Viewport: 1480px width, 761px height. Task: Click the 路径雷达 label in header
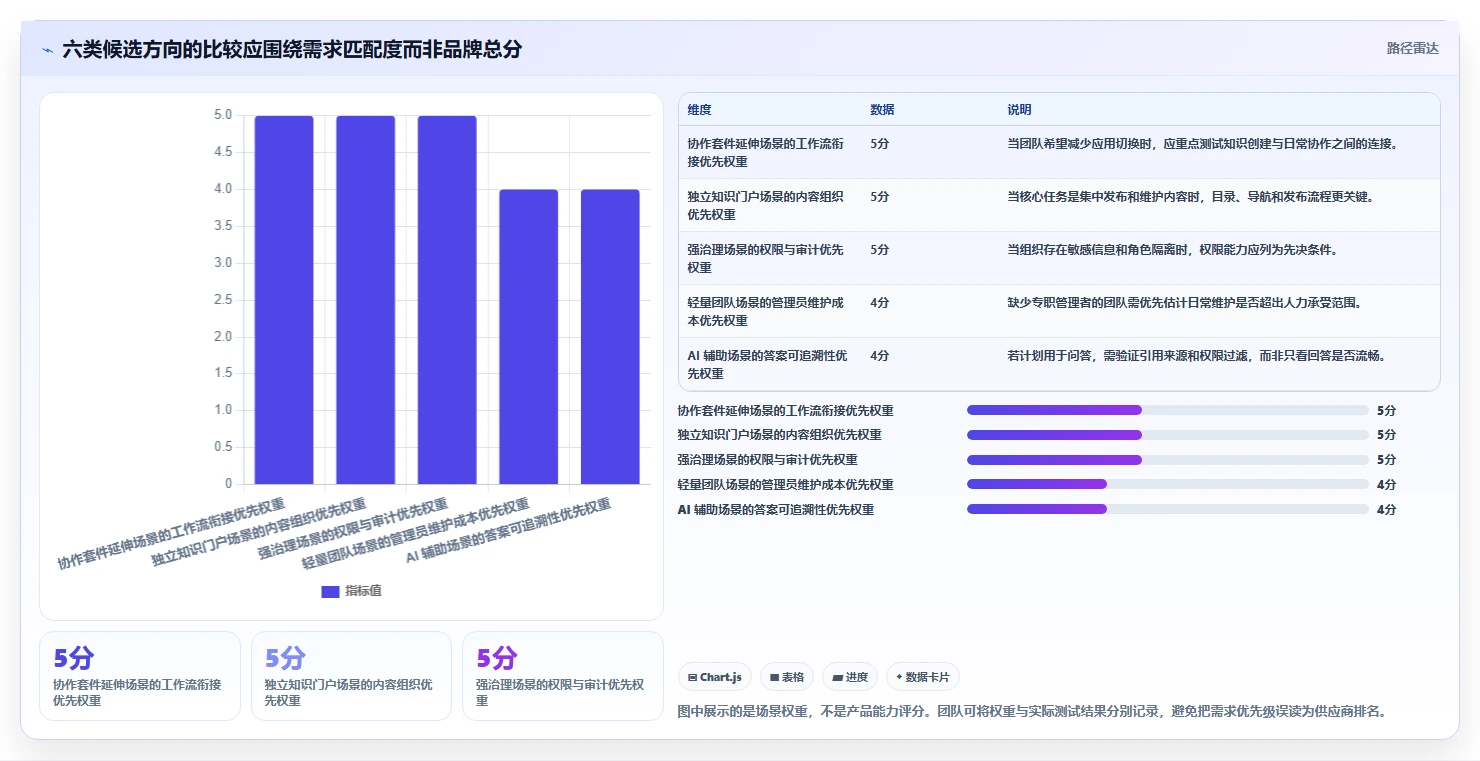point(1412,48)
